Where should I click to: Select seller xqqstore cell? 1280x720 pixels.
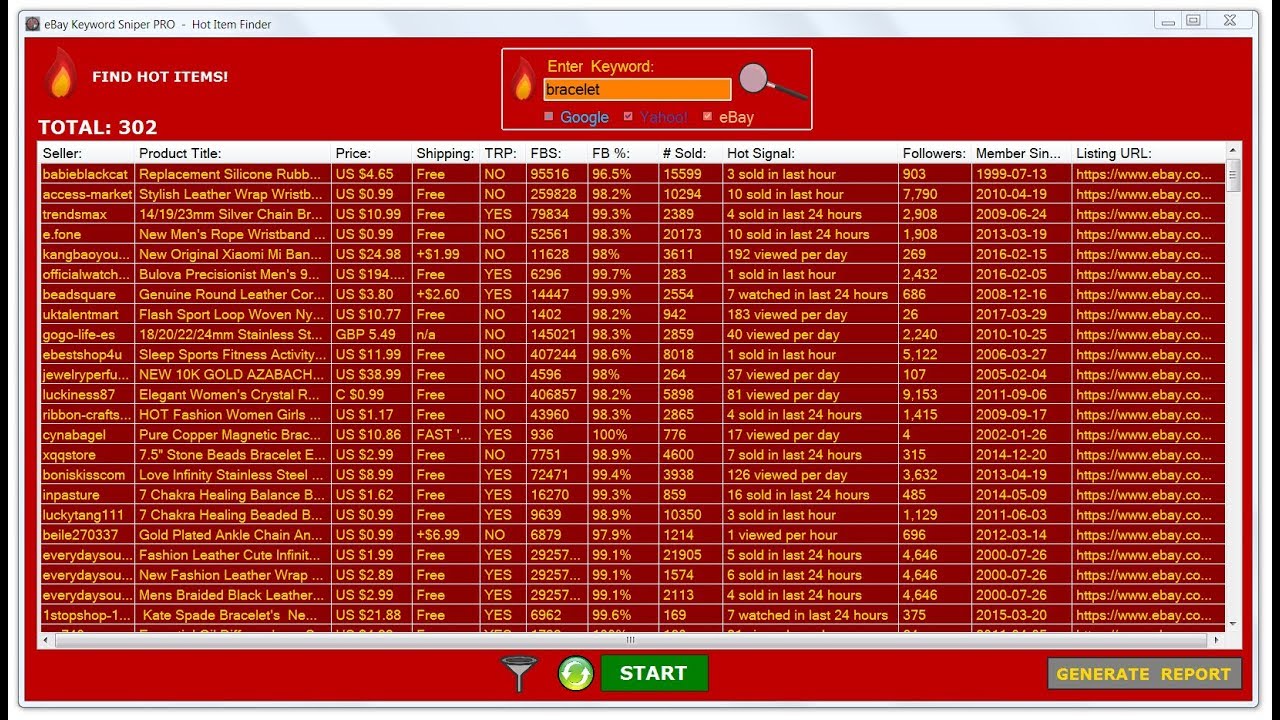pyautogui.click(x=87, y=454)
